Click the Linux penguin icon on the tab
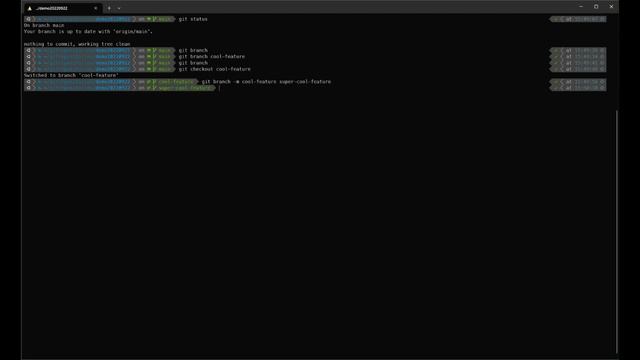Viewport: 640px width, 360px height. tap(30, 8)
